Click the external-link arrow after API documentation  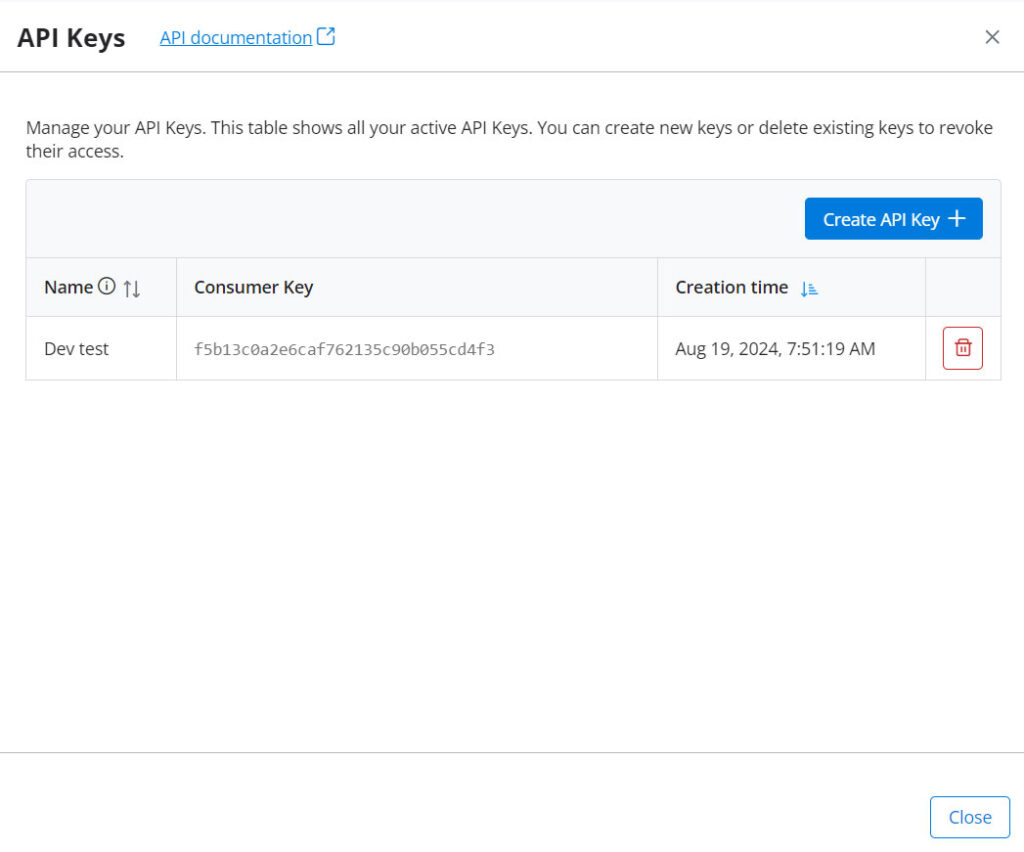pyautogui.click(x=326, y=36)
